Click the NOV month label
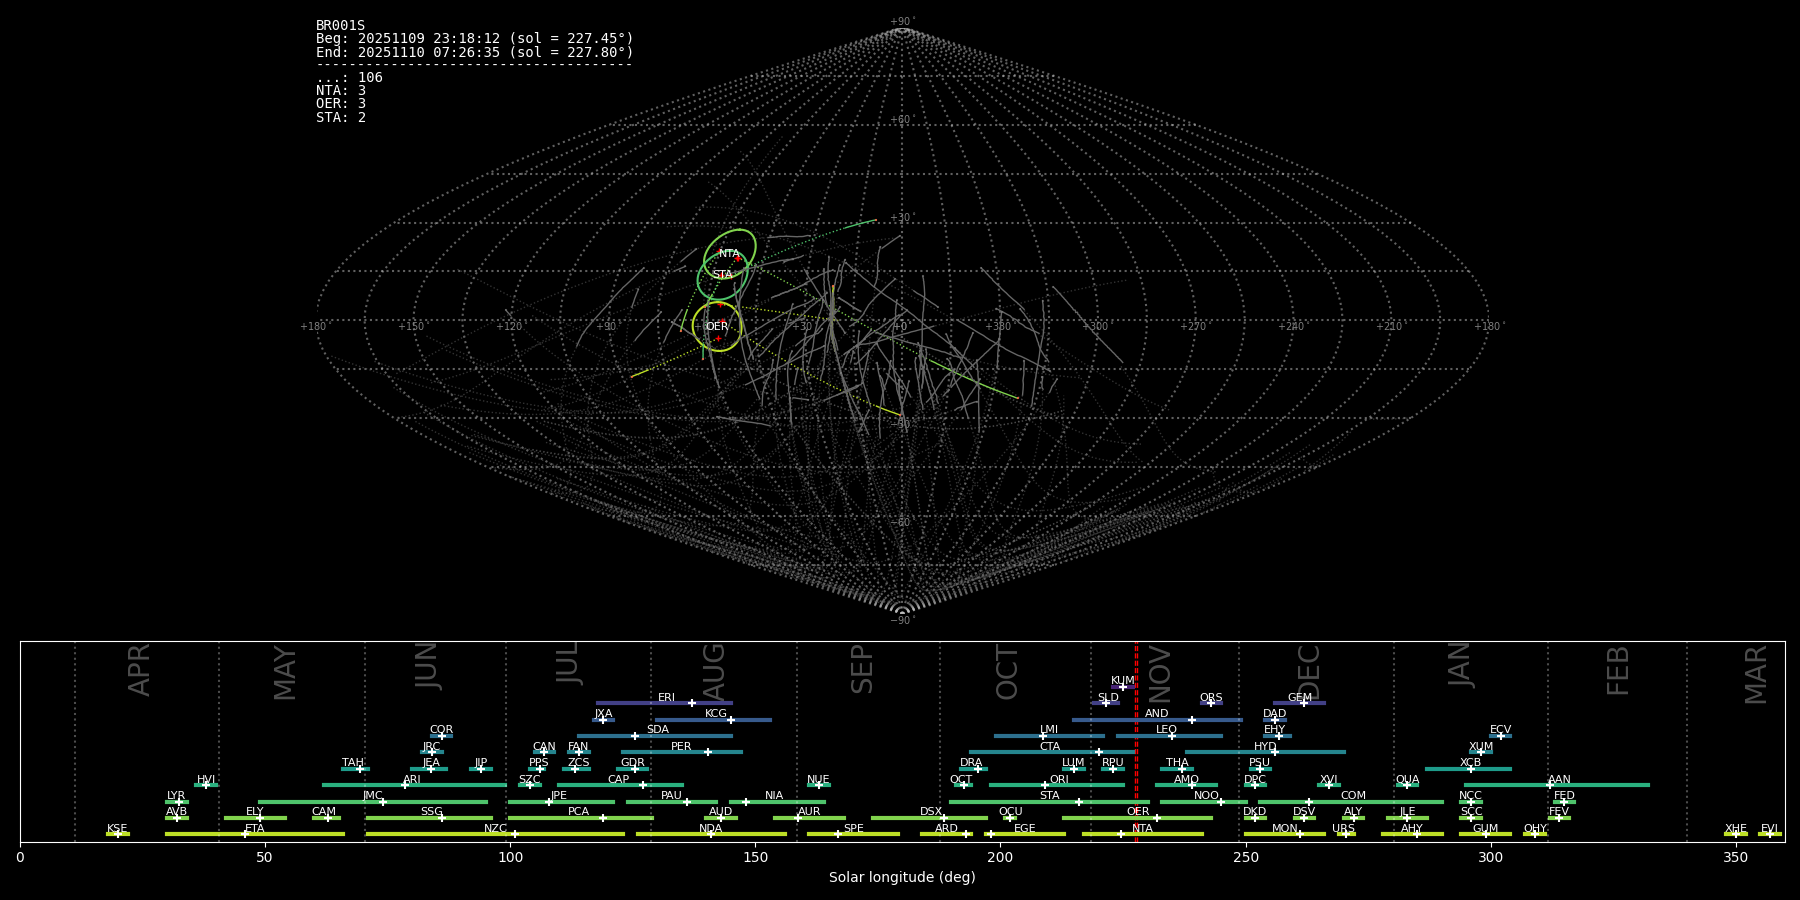Image resolution: width=1800 pixels, height=900 pixels. (1160, 673)
